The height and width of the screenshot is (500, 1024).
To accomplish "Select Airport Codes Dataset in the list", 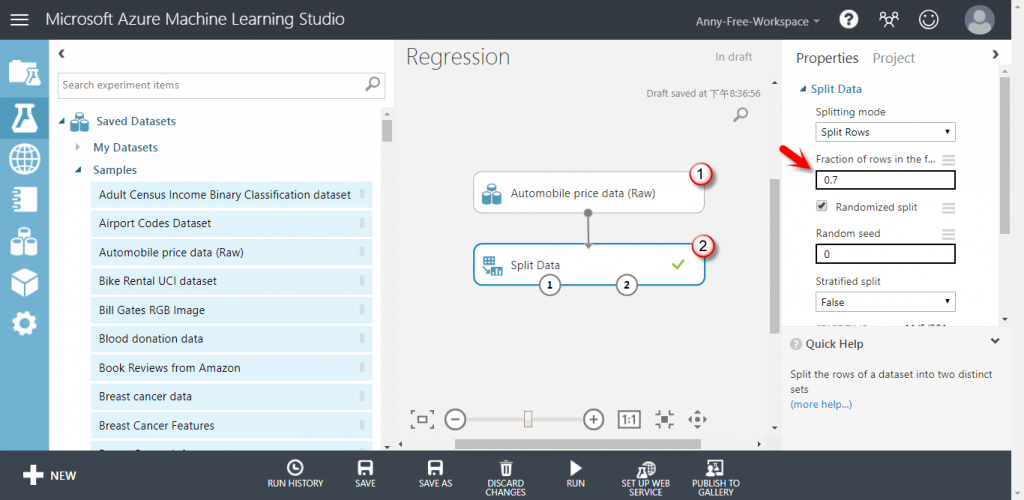I will tap(232, 223).
